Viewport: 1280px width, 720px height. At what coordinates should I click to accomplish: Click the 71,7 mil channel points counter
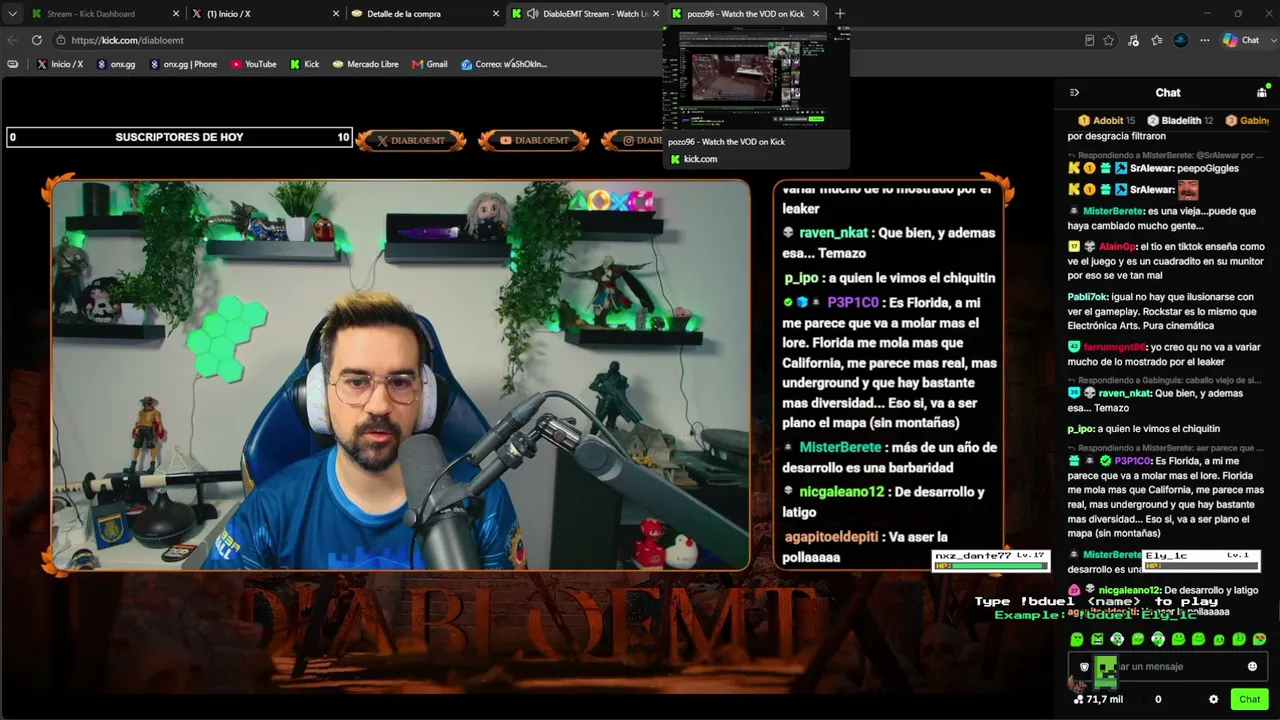click(1098, 699)
